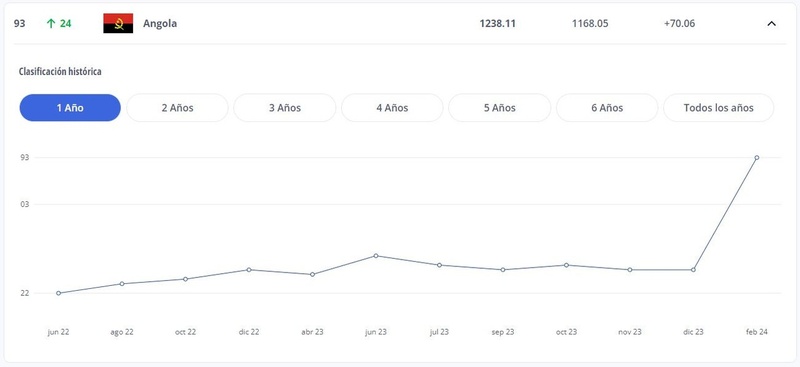Click the feb 24 data point

(x=757, y=158)
